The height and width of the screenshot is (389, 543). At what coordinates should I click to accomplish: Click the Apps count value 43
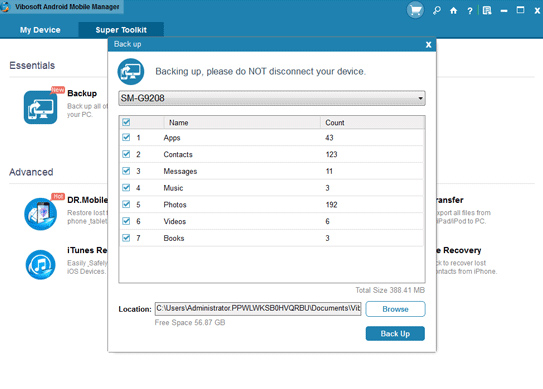tap(329, 138)
